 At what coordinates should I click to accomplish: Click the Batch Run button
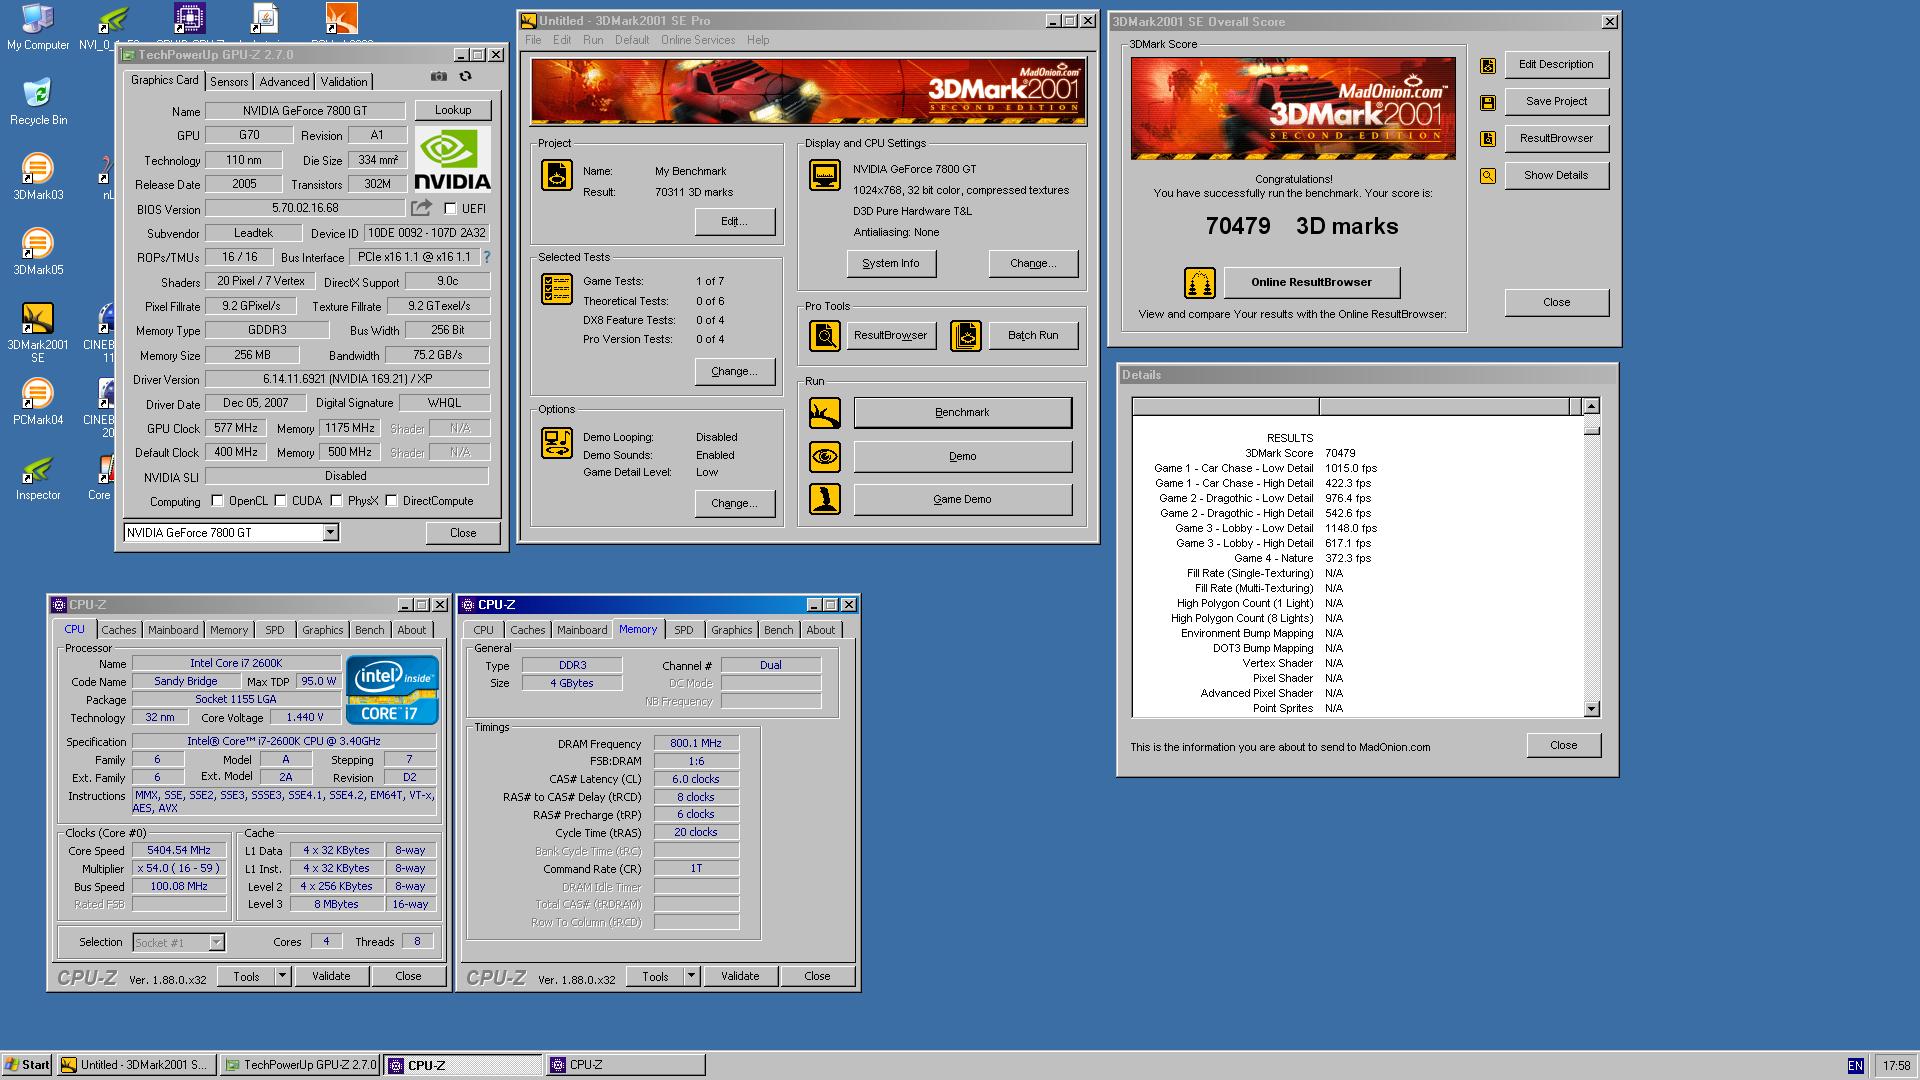[1033, 336]
